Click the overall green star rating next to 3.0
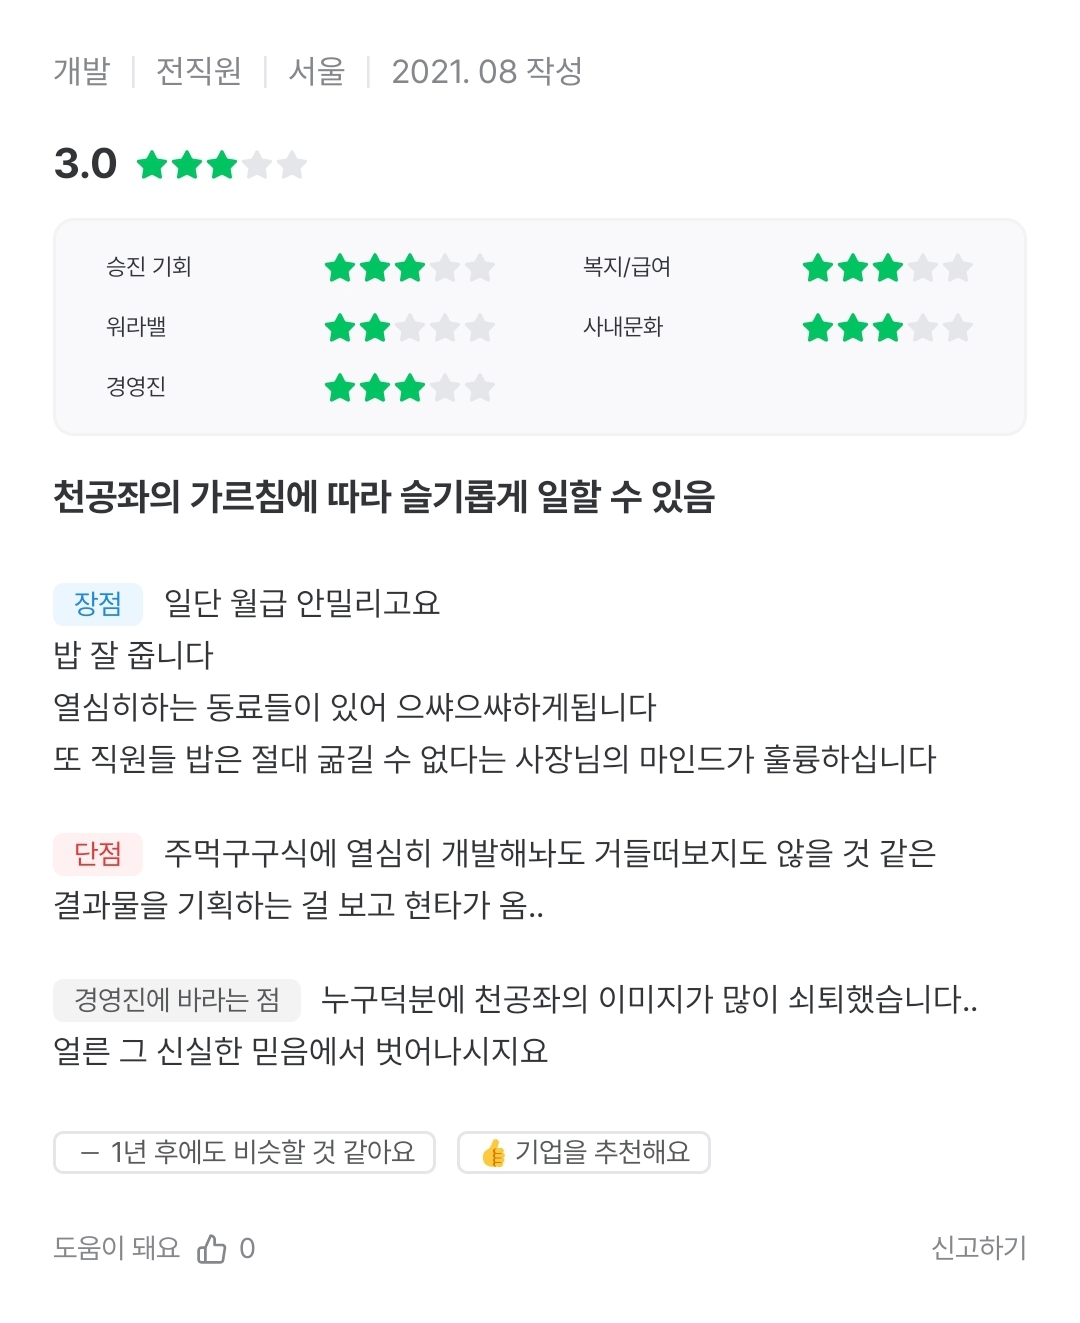 click(221, 165)
